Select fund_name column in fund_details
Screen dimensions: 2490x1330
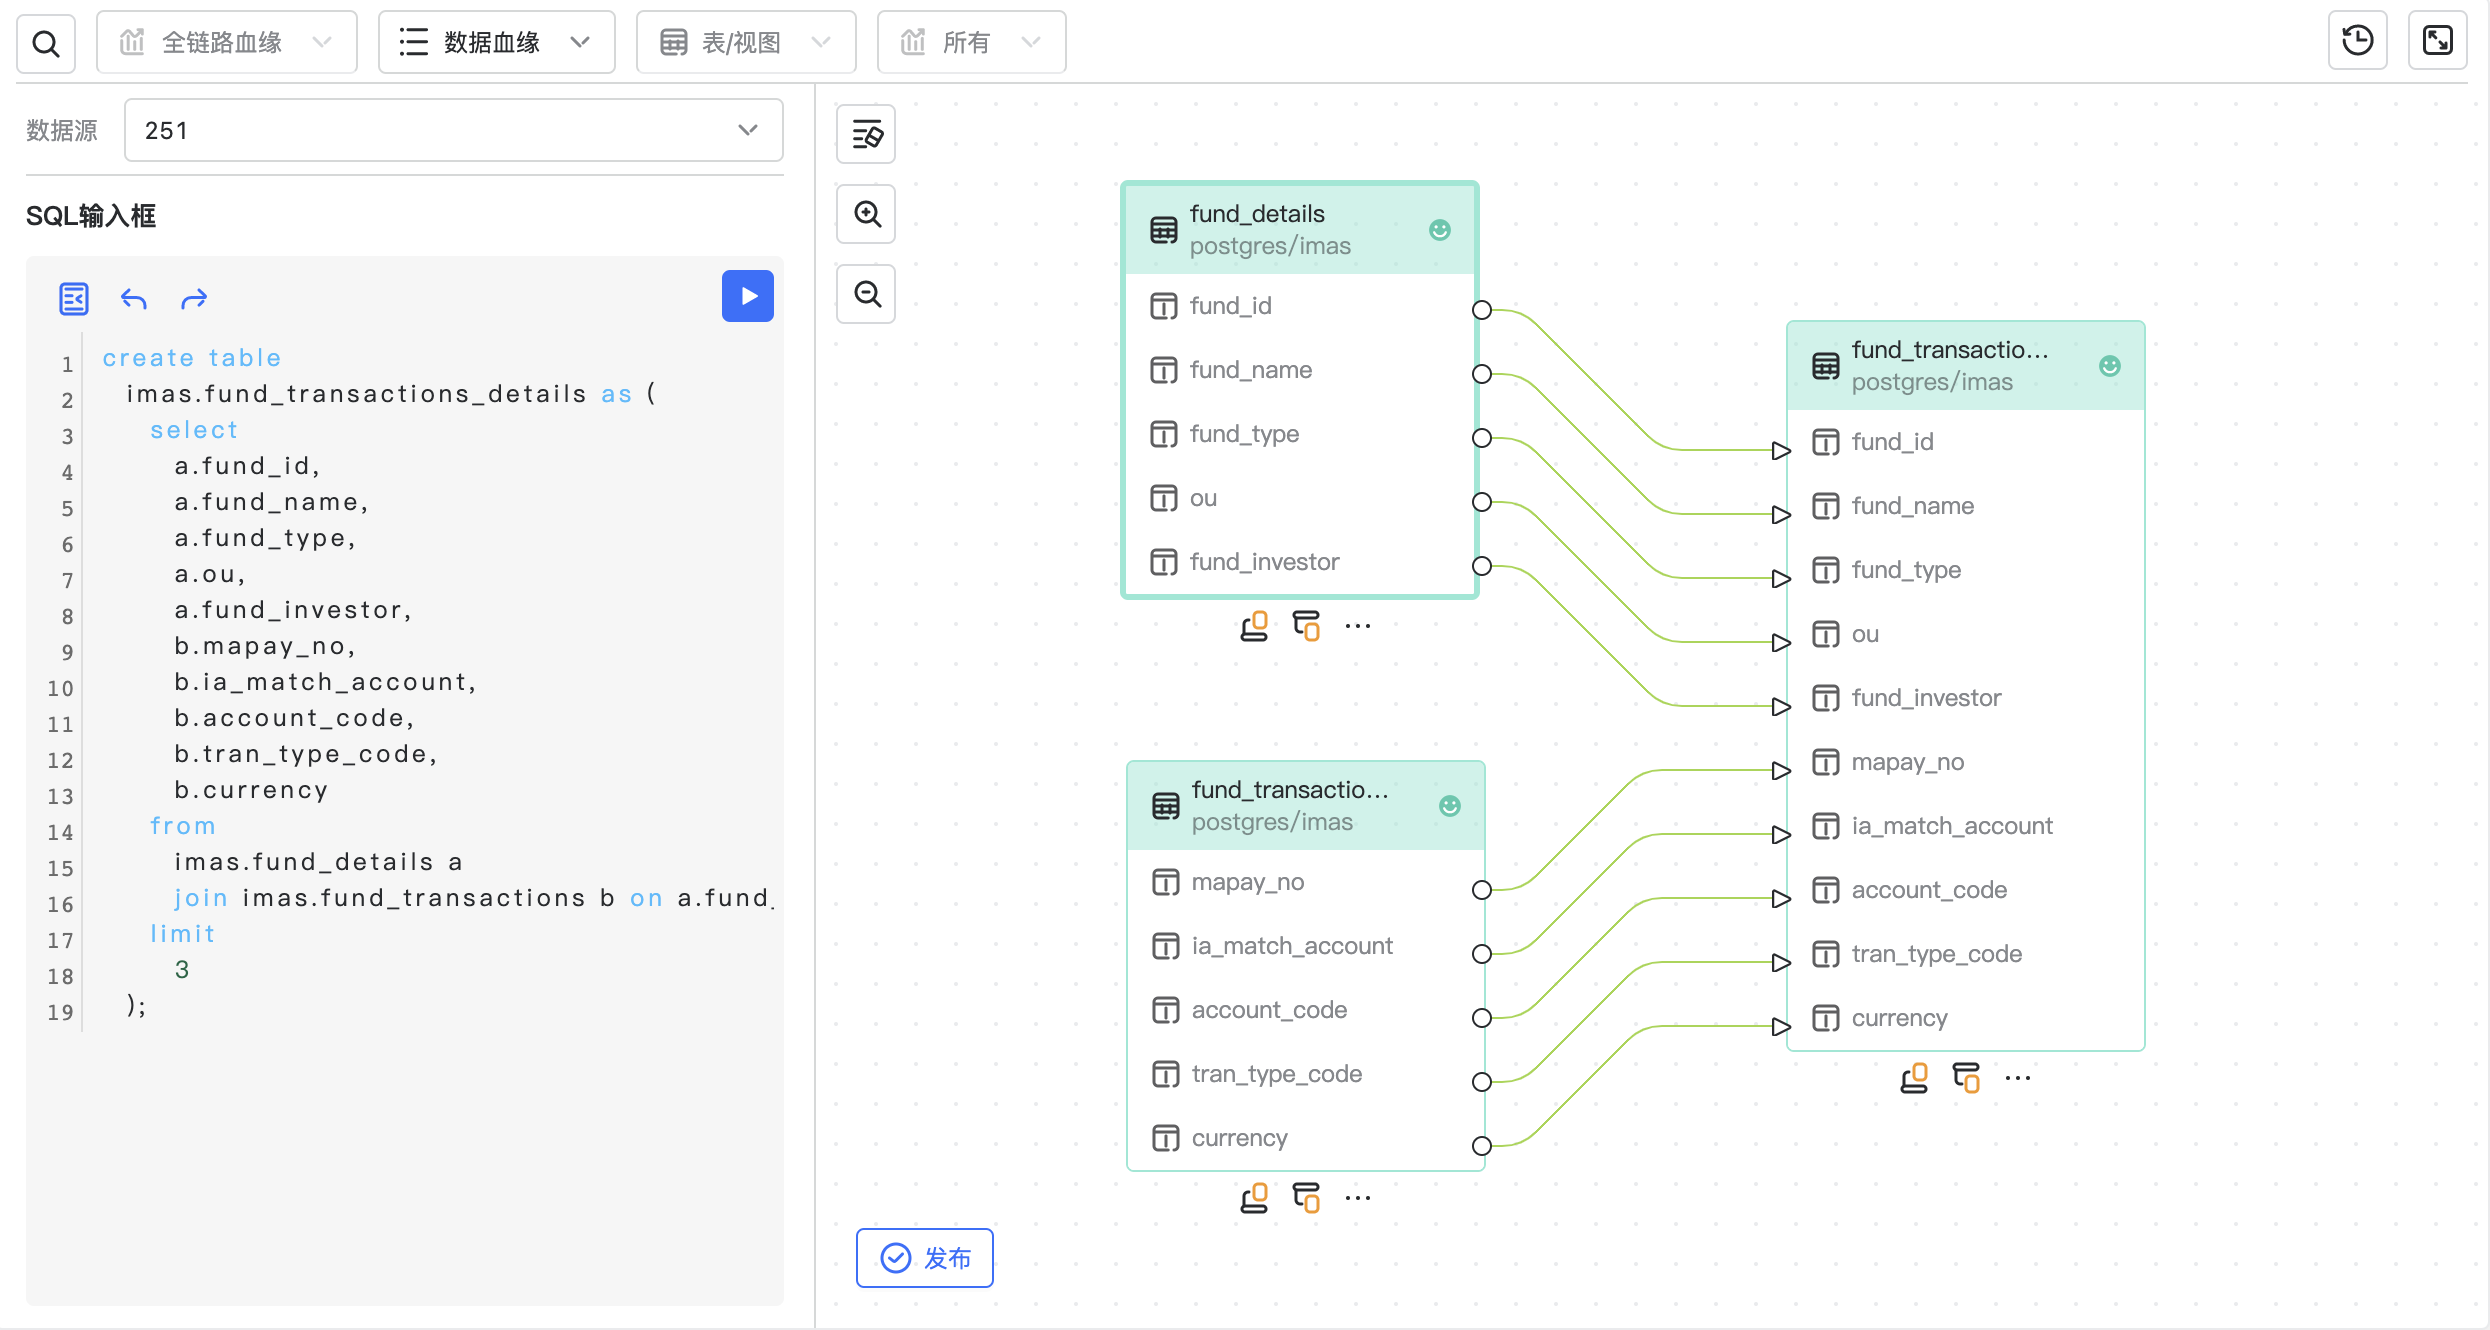[x=1300, y=370]
